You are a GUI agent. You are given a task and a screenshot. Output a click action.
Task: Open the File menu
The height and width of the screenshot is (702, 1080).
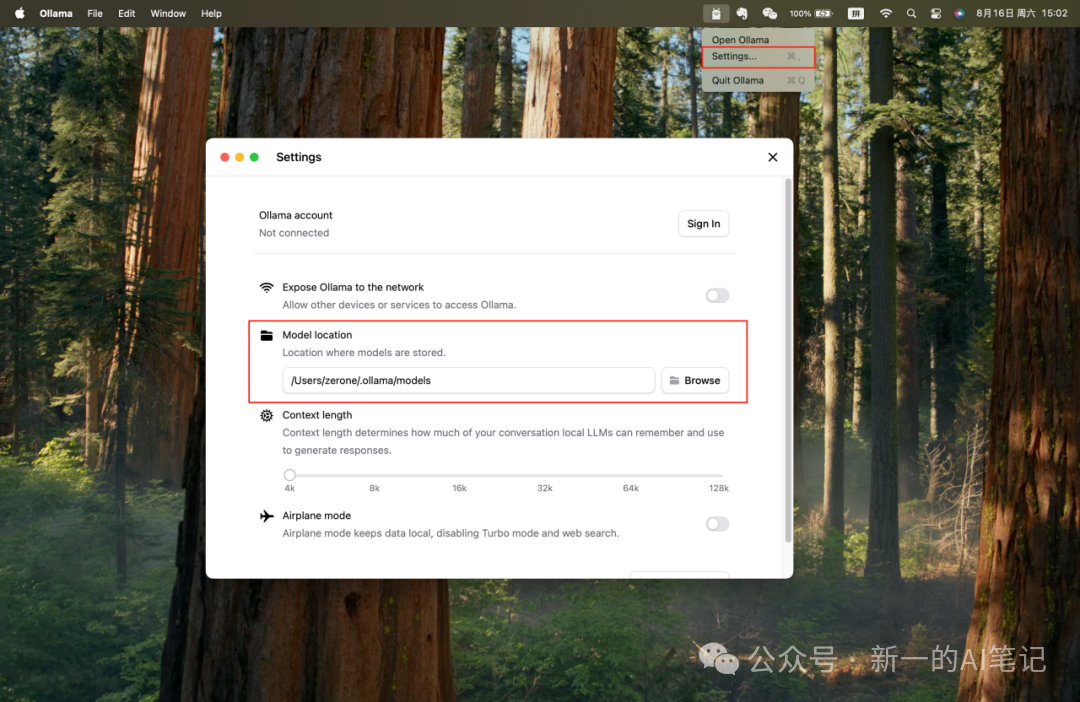(x=95, y=13)
